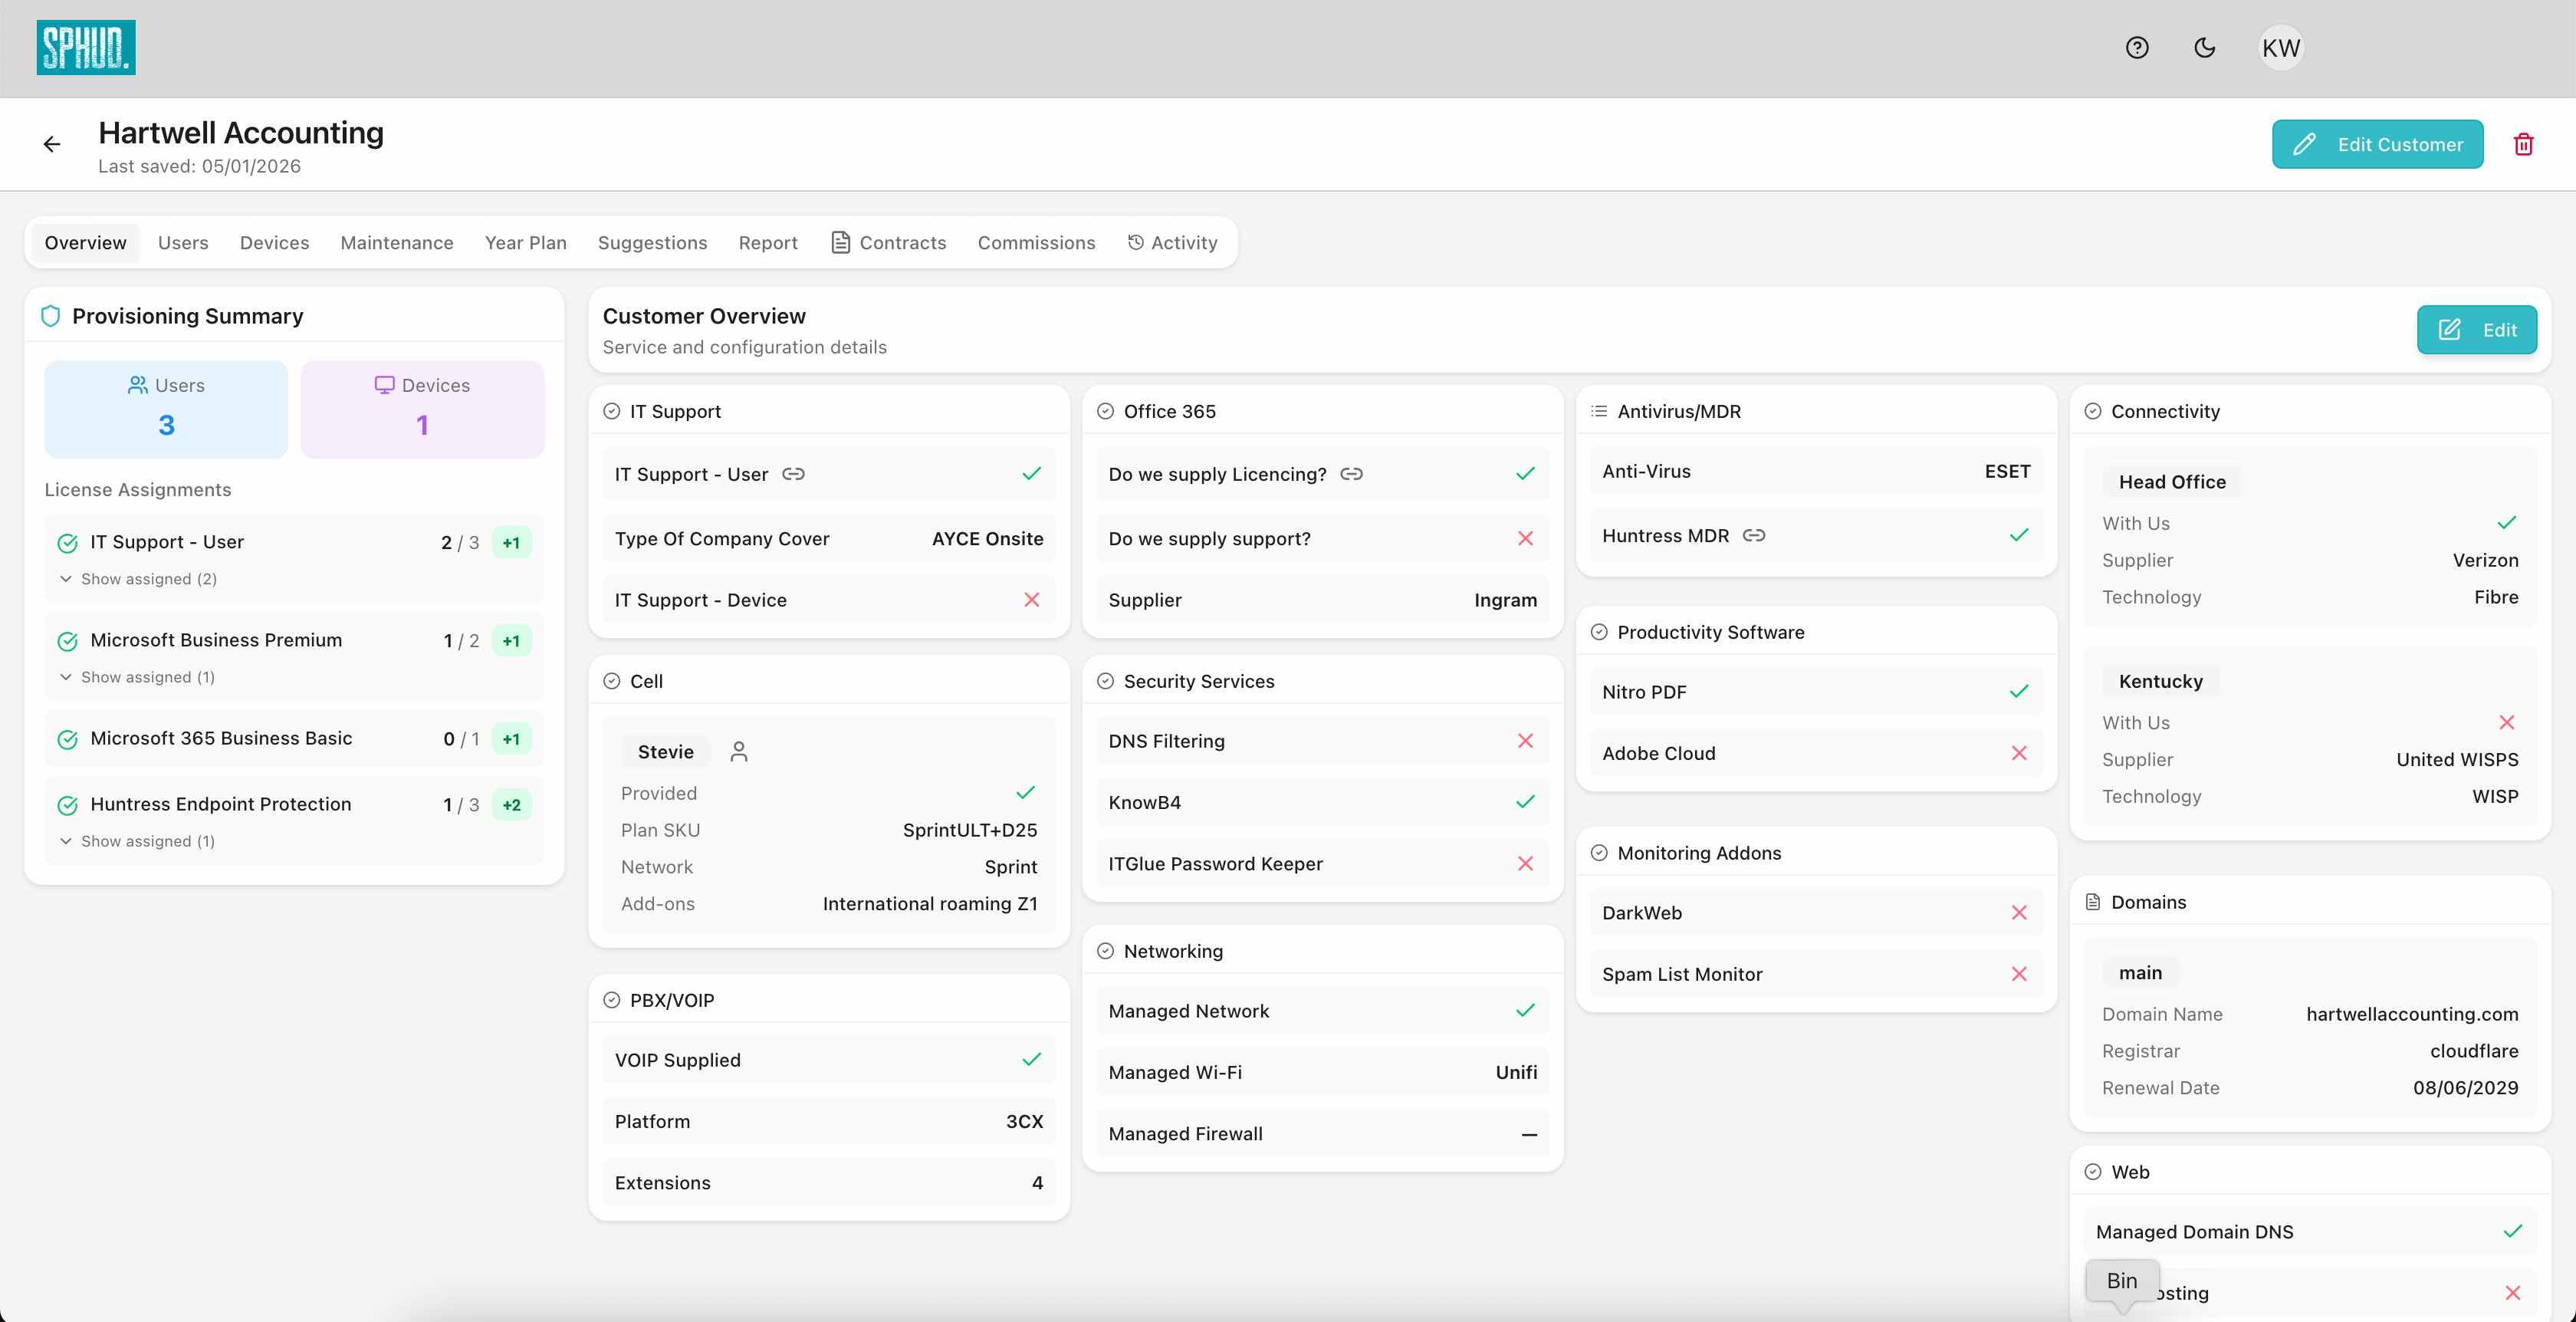Click the Edit Customer button
The image size is (2576, 1322).
point(2378,144)
